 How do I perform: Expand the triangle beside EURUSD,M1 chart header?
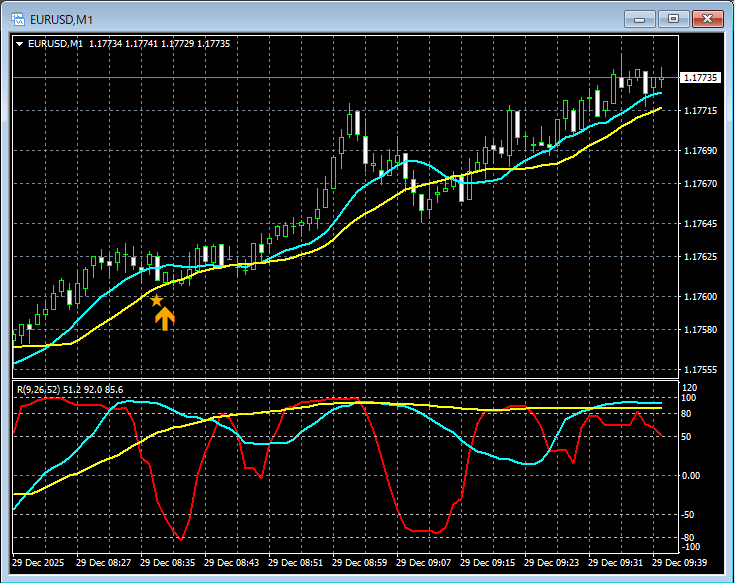point(20,44)
